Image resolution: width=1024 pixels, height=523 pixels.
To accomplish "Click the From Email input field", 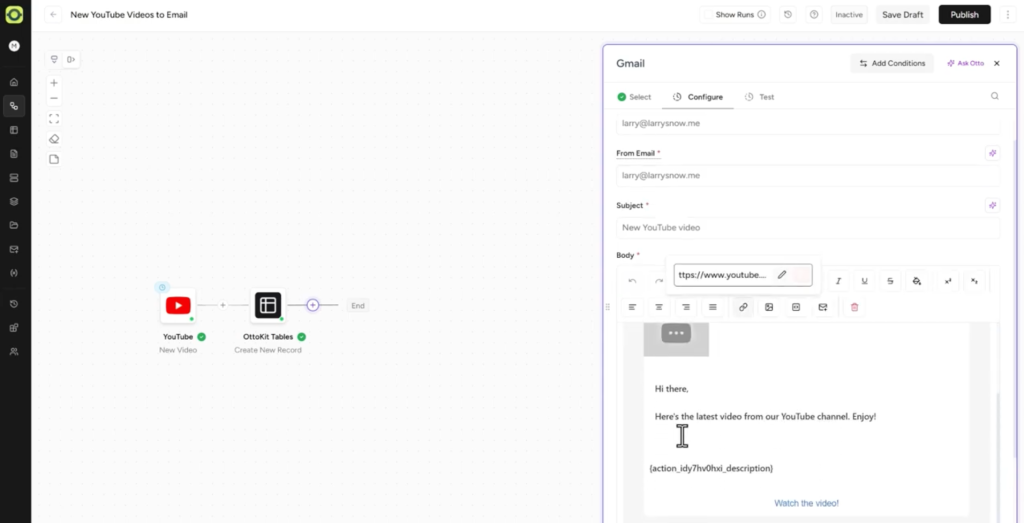I will pos(808,176).
